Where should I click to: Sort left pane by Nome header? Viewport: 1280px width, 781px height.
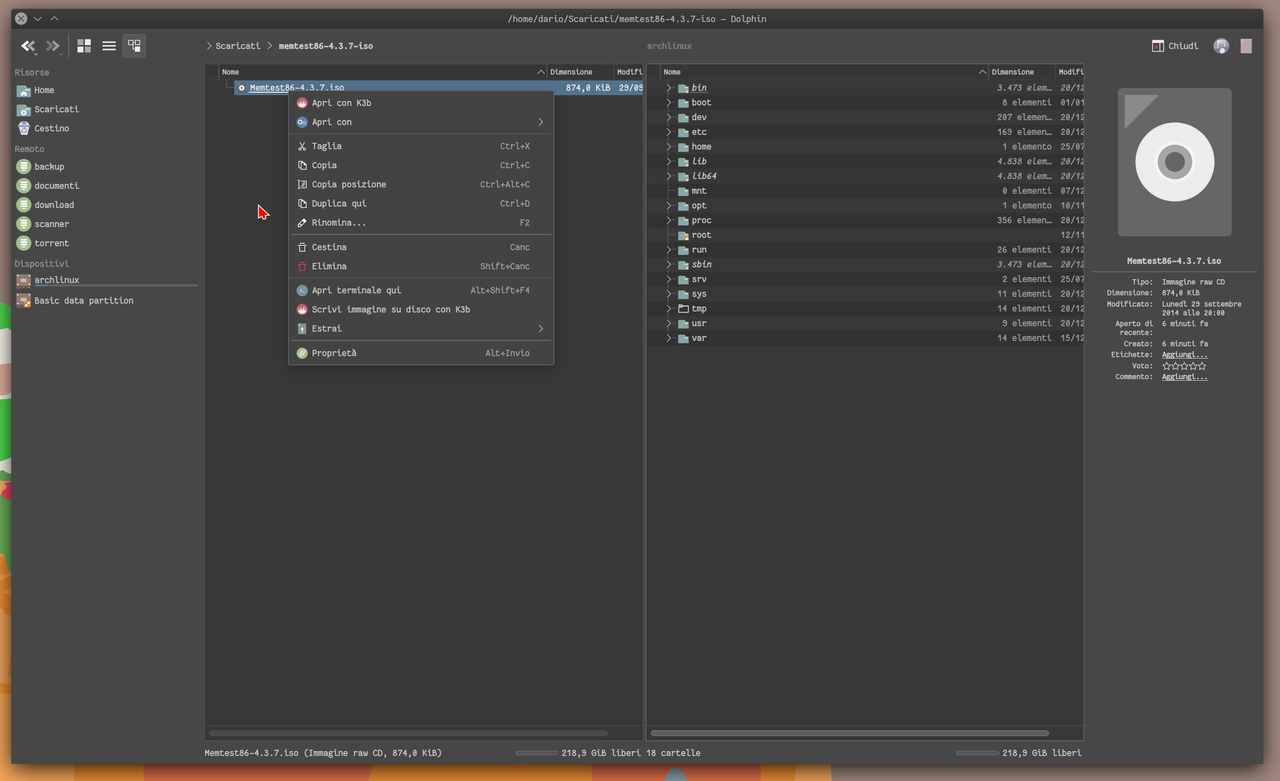(383, 72)
